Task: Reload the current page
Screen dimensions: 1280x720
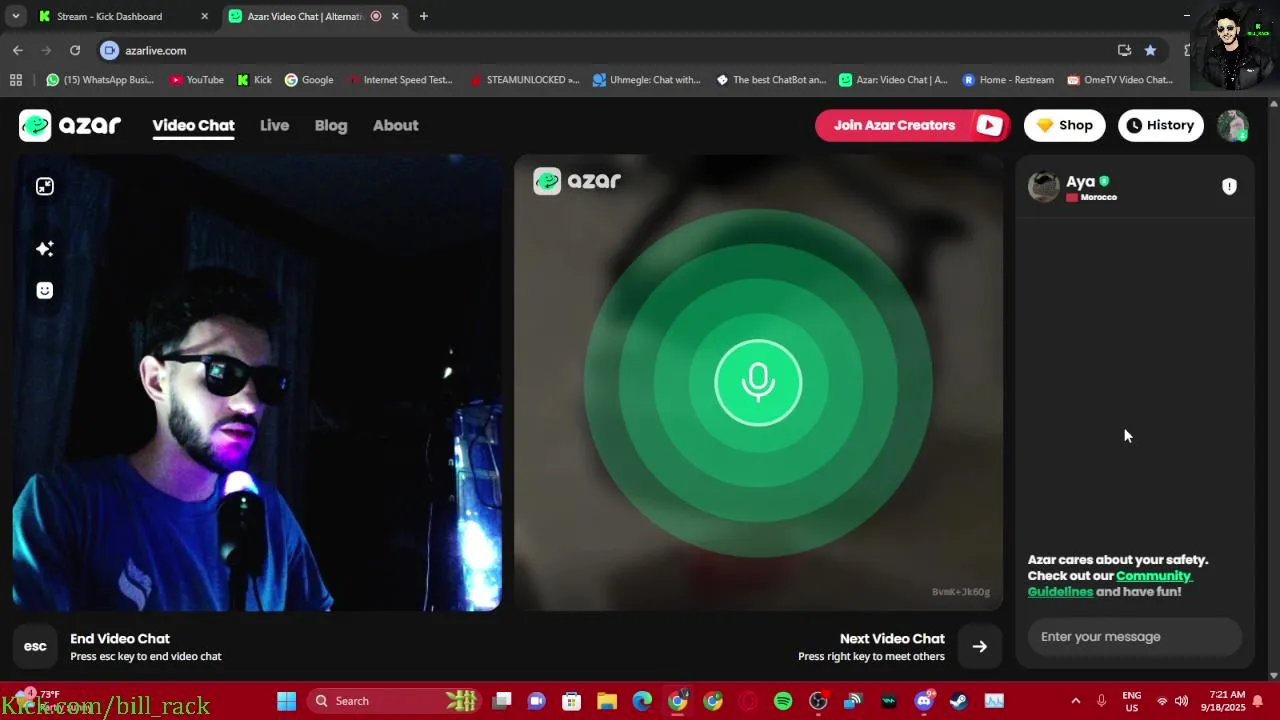Action: coord(75,50)
